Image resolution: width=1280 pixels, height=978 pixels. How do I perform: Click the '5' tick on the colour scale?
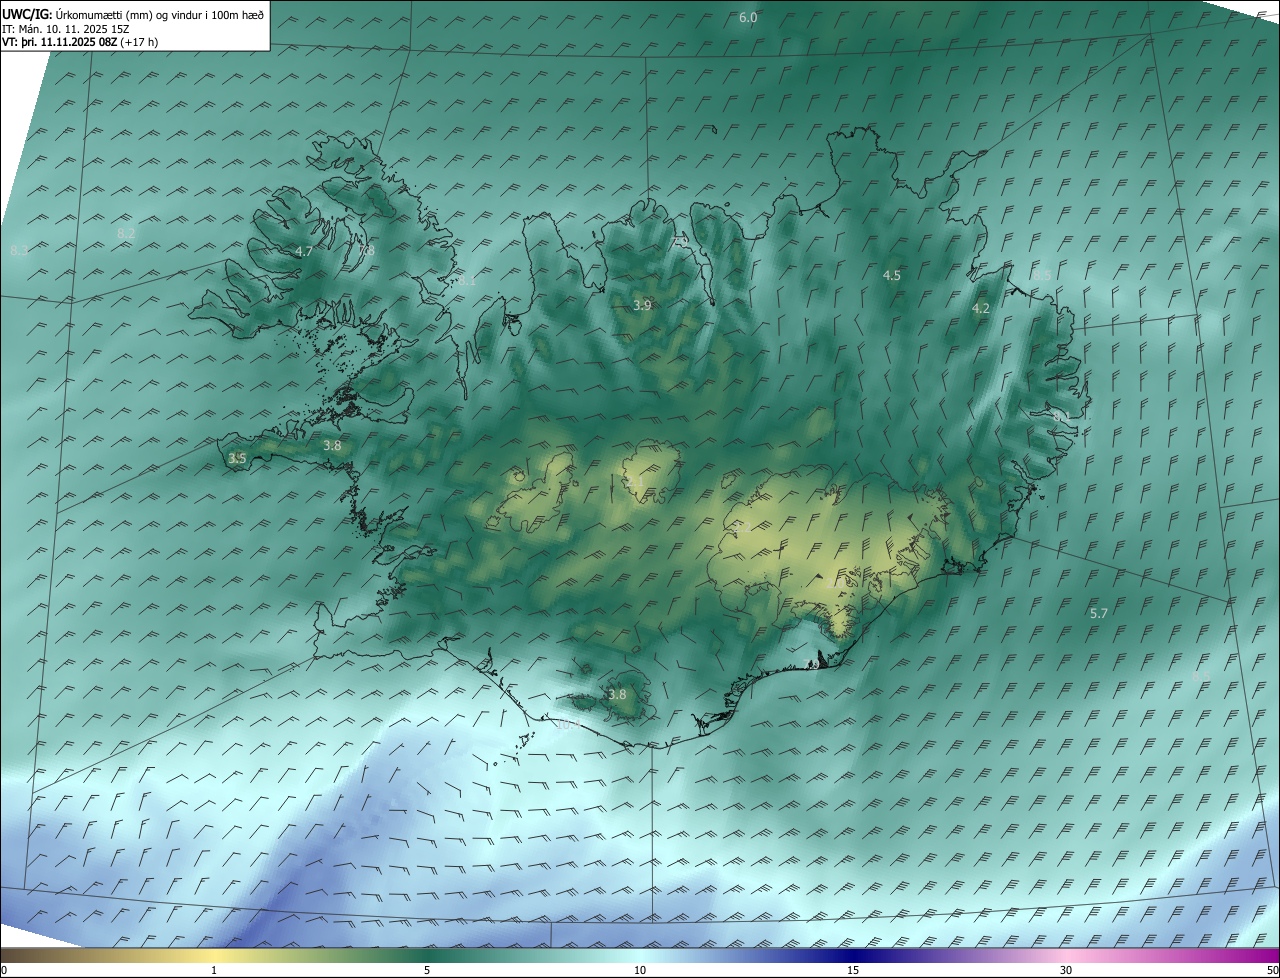[x=427, y=971]
